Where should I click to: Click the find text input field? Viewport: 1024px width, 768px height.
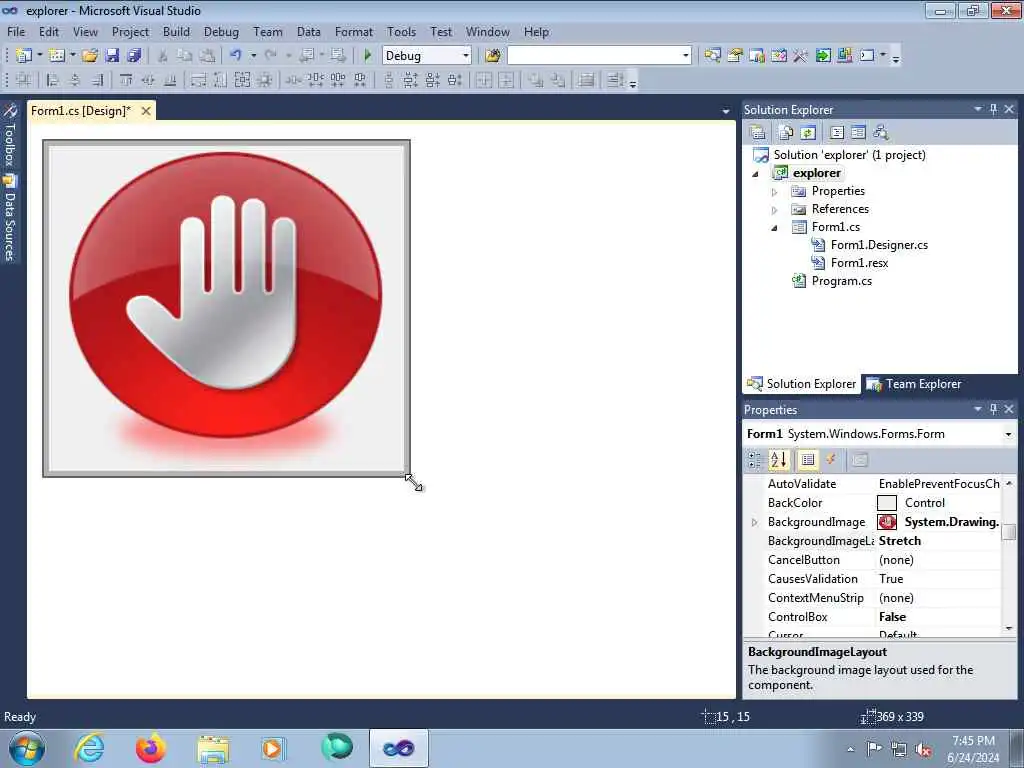pos(593,56)
